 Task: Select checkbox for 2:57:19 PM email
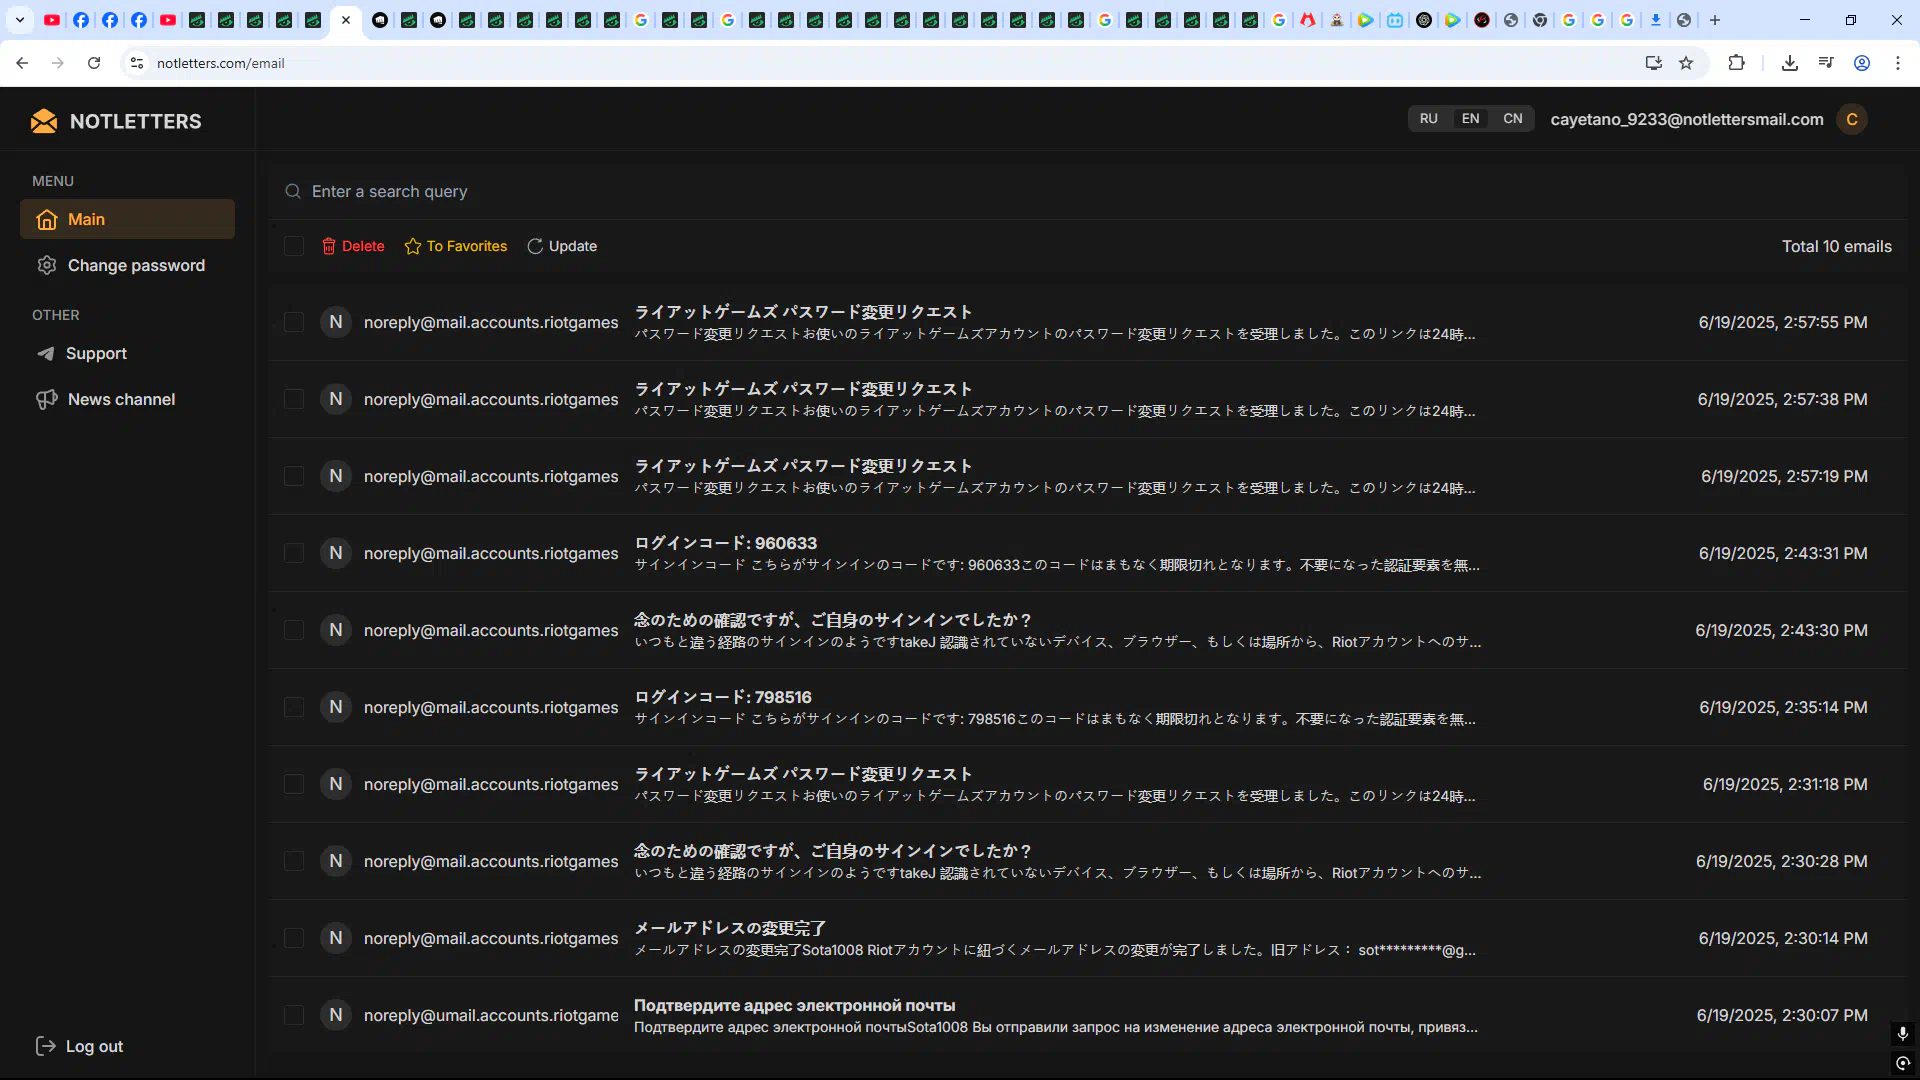click(293, 476)
